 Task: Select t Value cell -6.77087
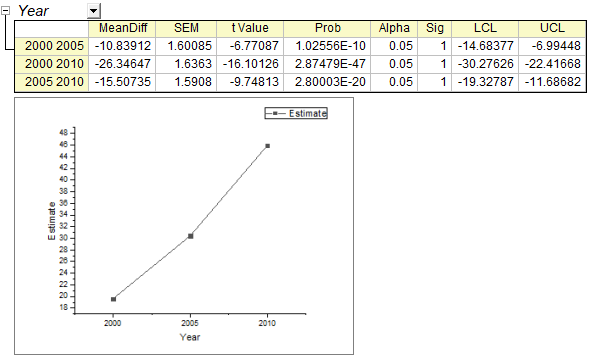[250, 46]
